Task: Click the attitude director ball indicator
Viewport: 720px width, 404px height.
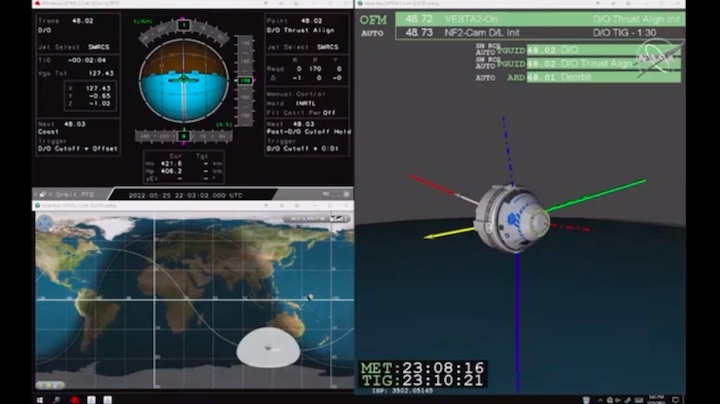Action: [184, 80]
